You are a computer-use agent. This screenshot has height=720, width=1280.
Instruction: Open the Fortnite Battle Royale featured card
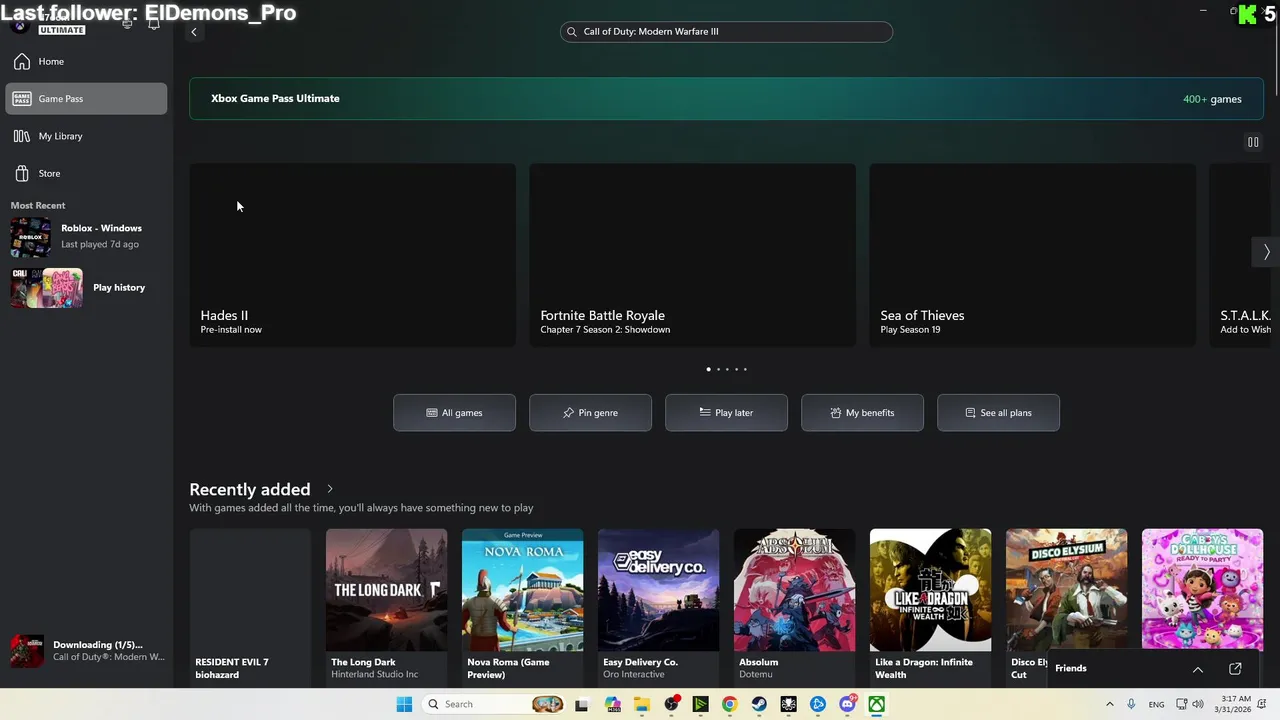(x=692, y=255)
